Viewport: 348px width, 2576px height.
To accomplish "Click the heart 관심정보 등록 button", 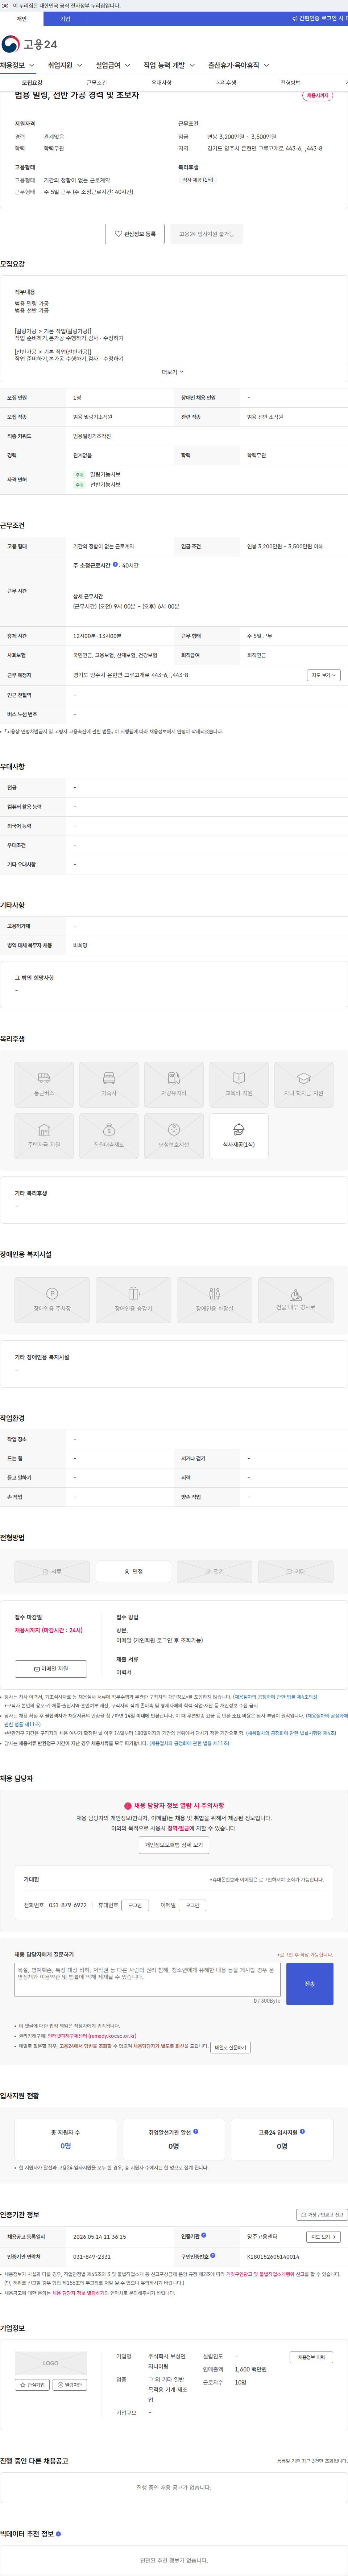I will tap(135, 234).
